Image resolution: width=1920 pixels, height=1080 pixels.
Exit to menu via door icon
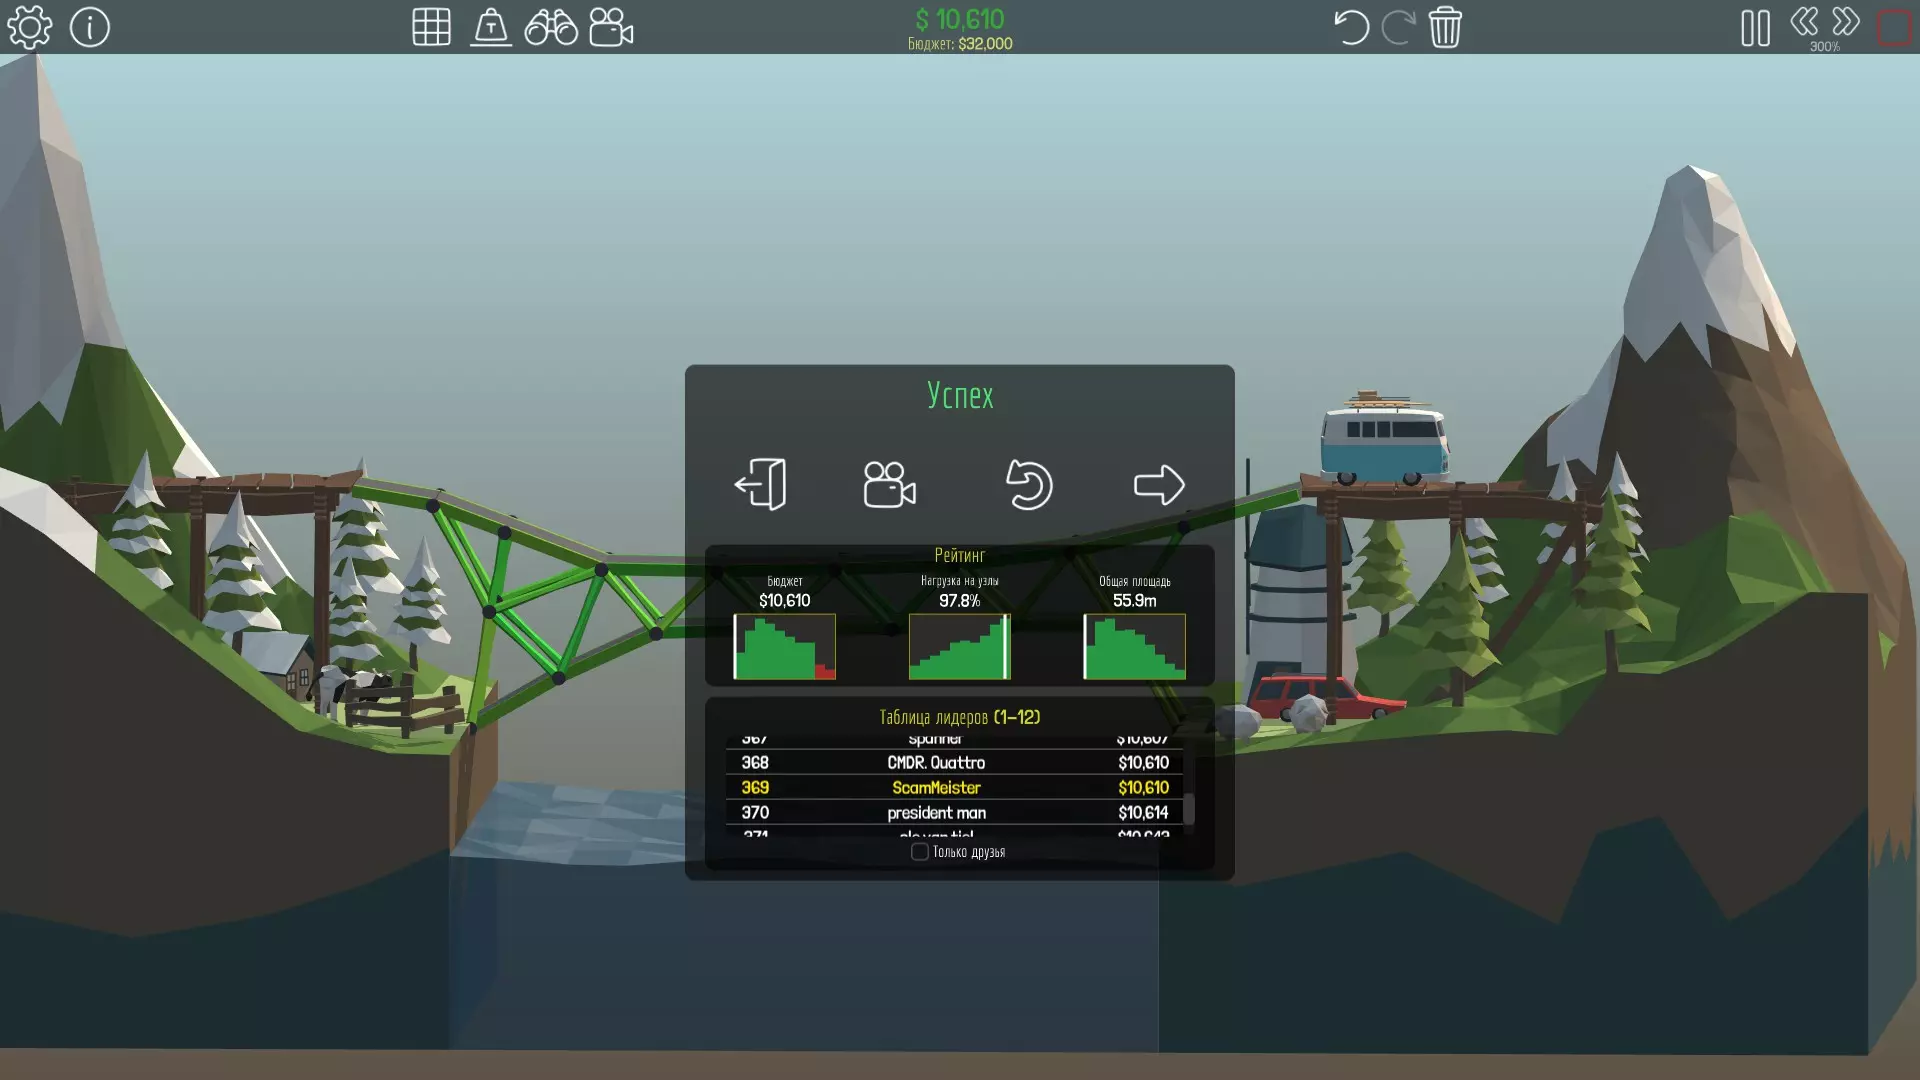[761, 485]
